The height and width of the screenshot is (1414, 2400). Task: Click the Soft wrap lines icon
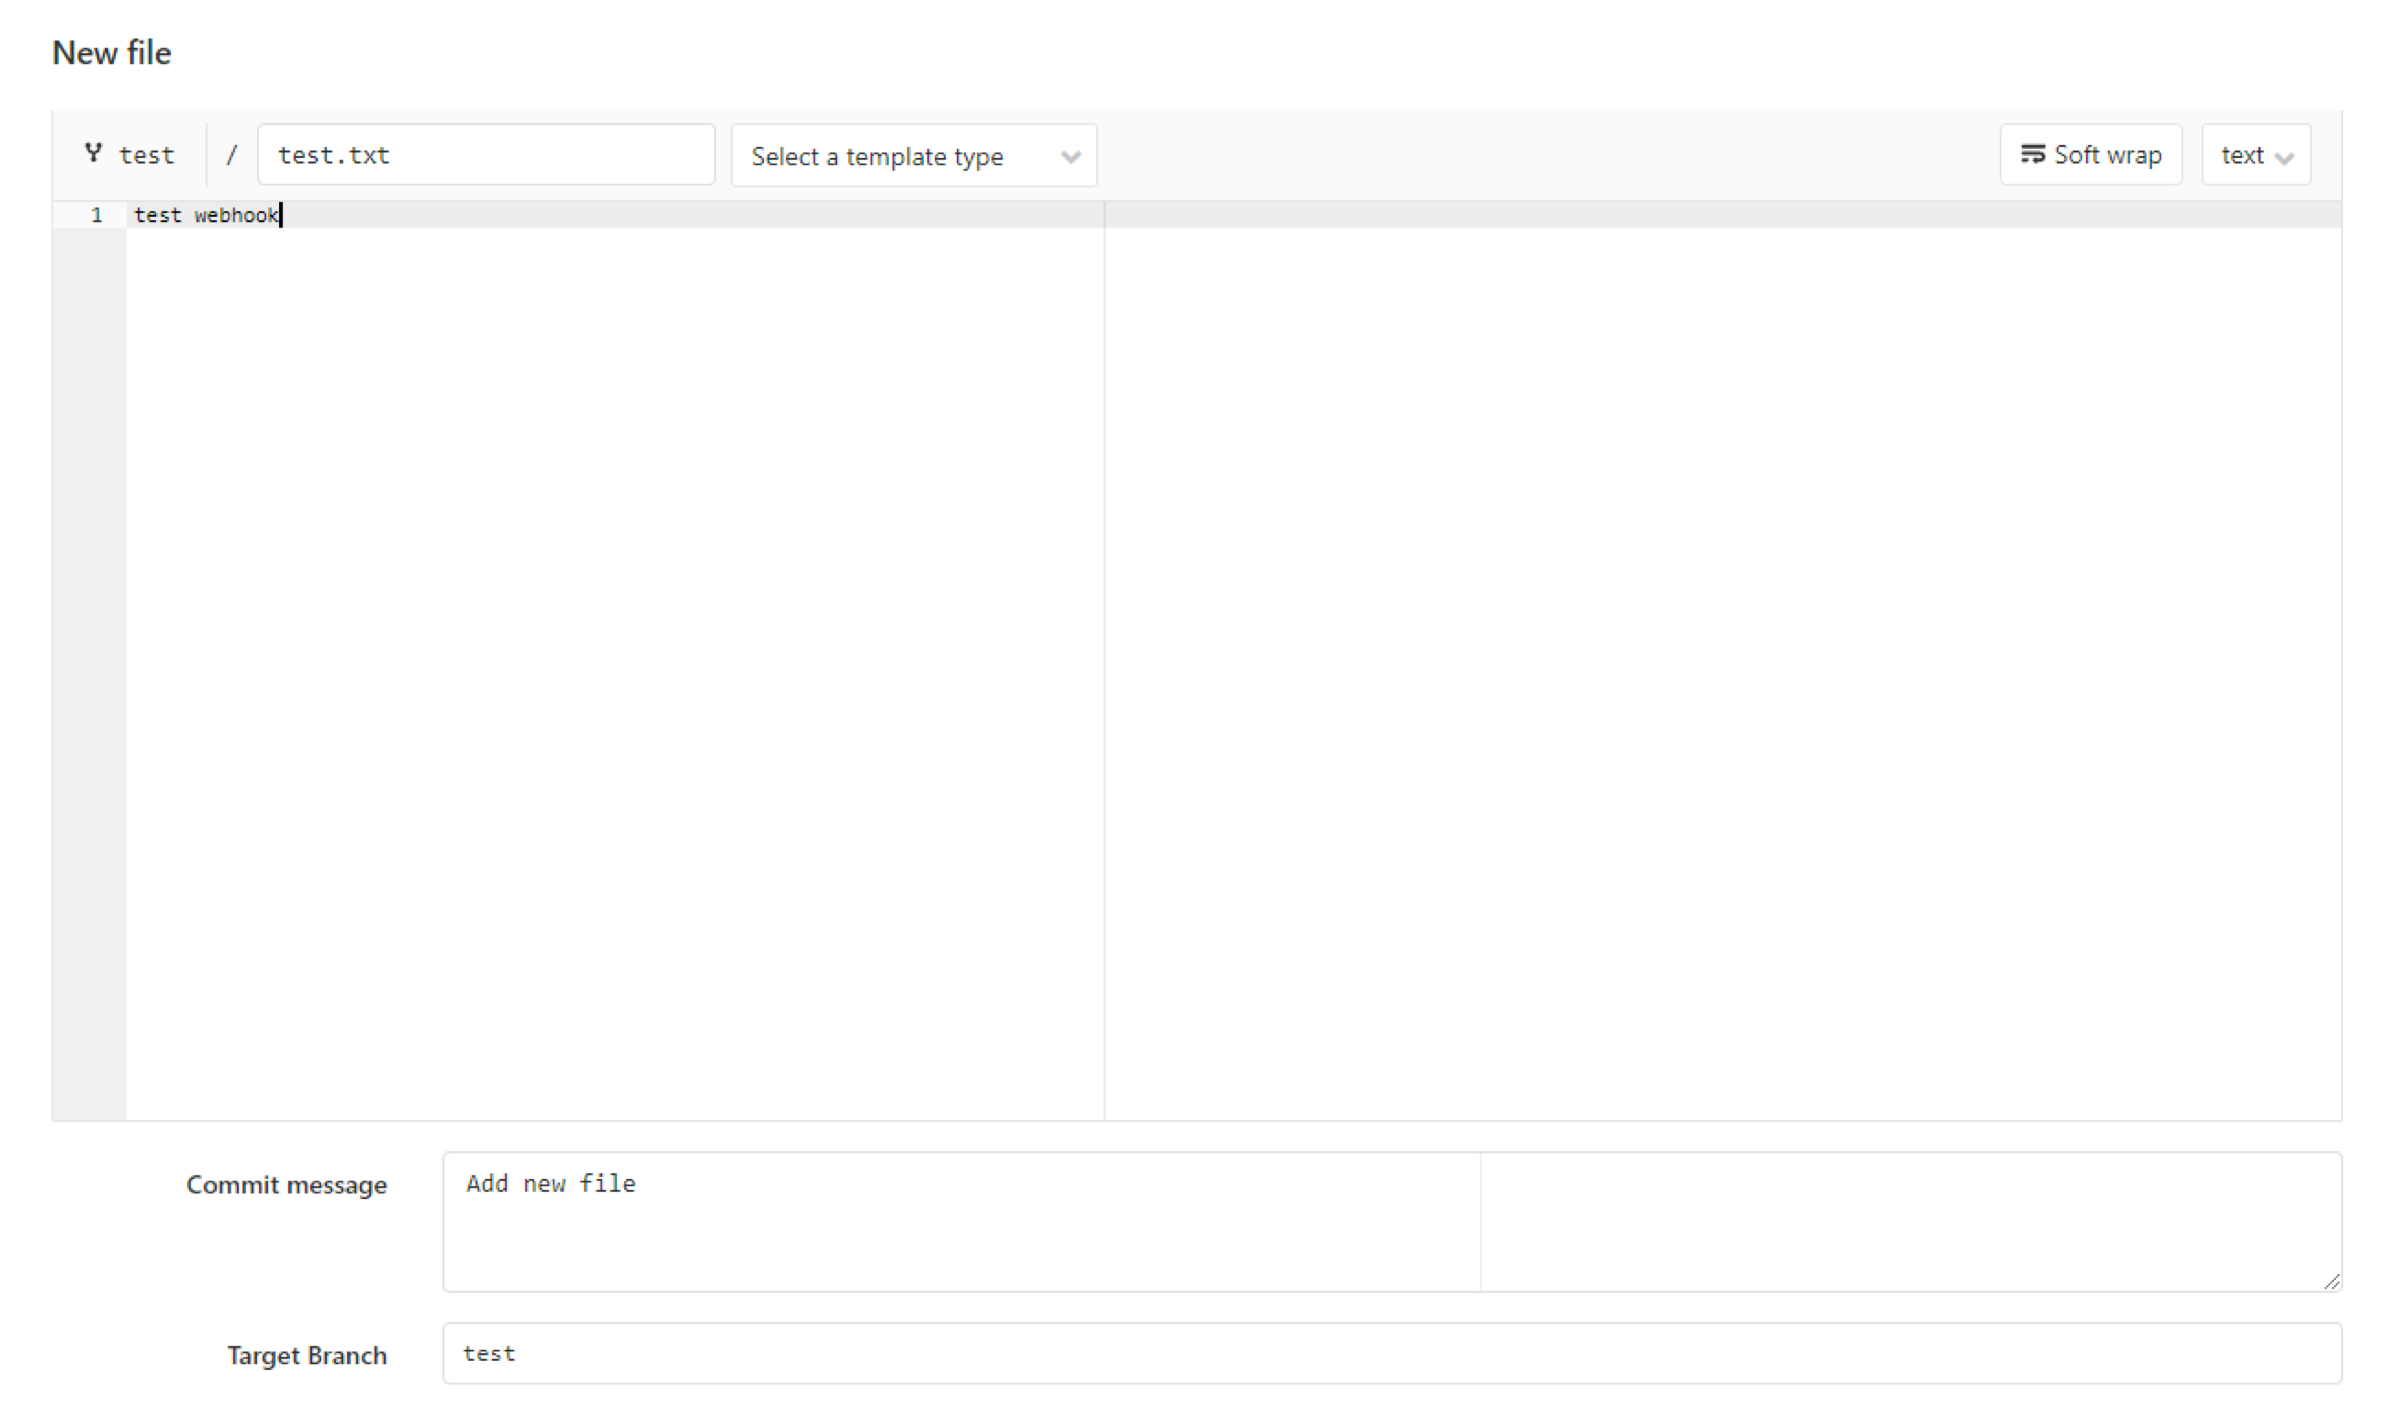click(2031, 154)
